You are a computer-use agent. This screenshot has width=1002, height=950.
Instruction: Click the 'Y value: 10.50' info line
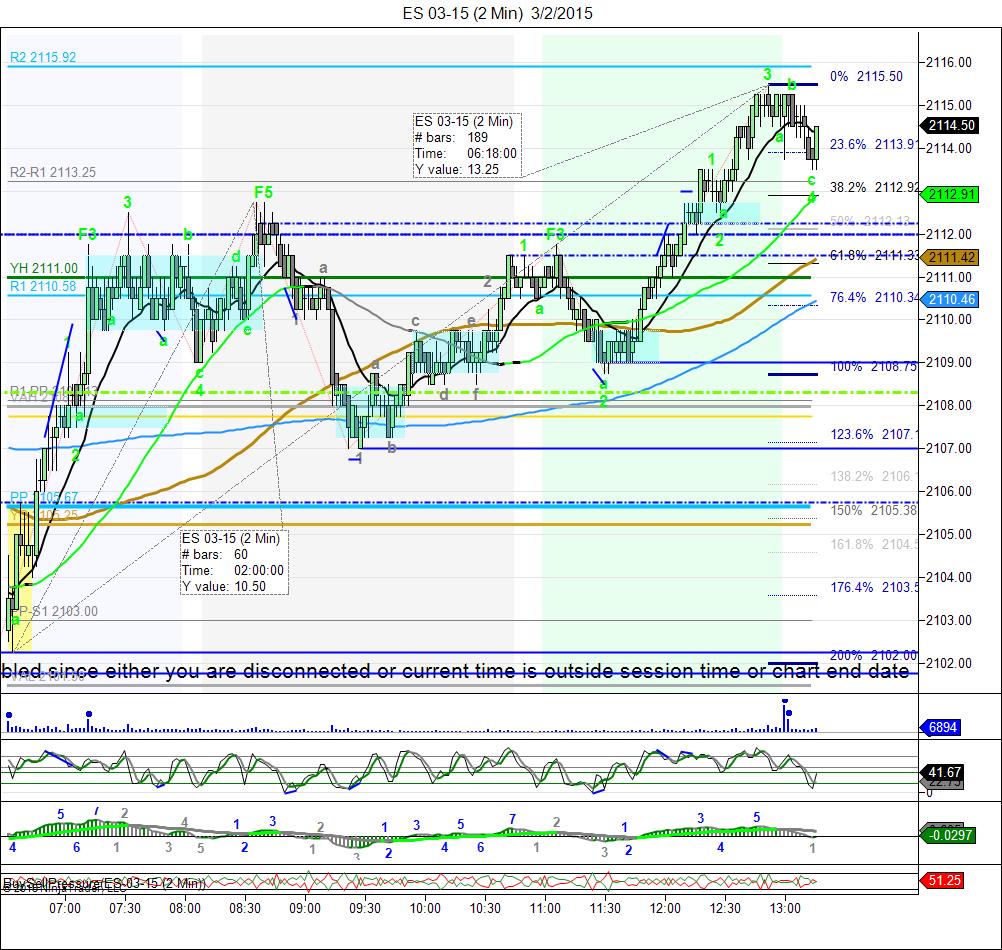coord(224,586)
